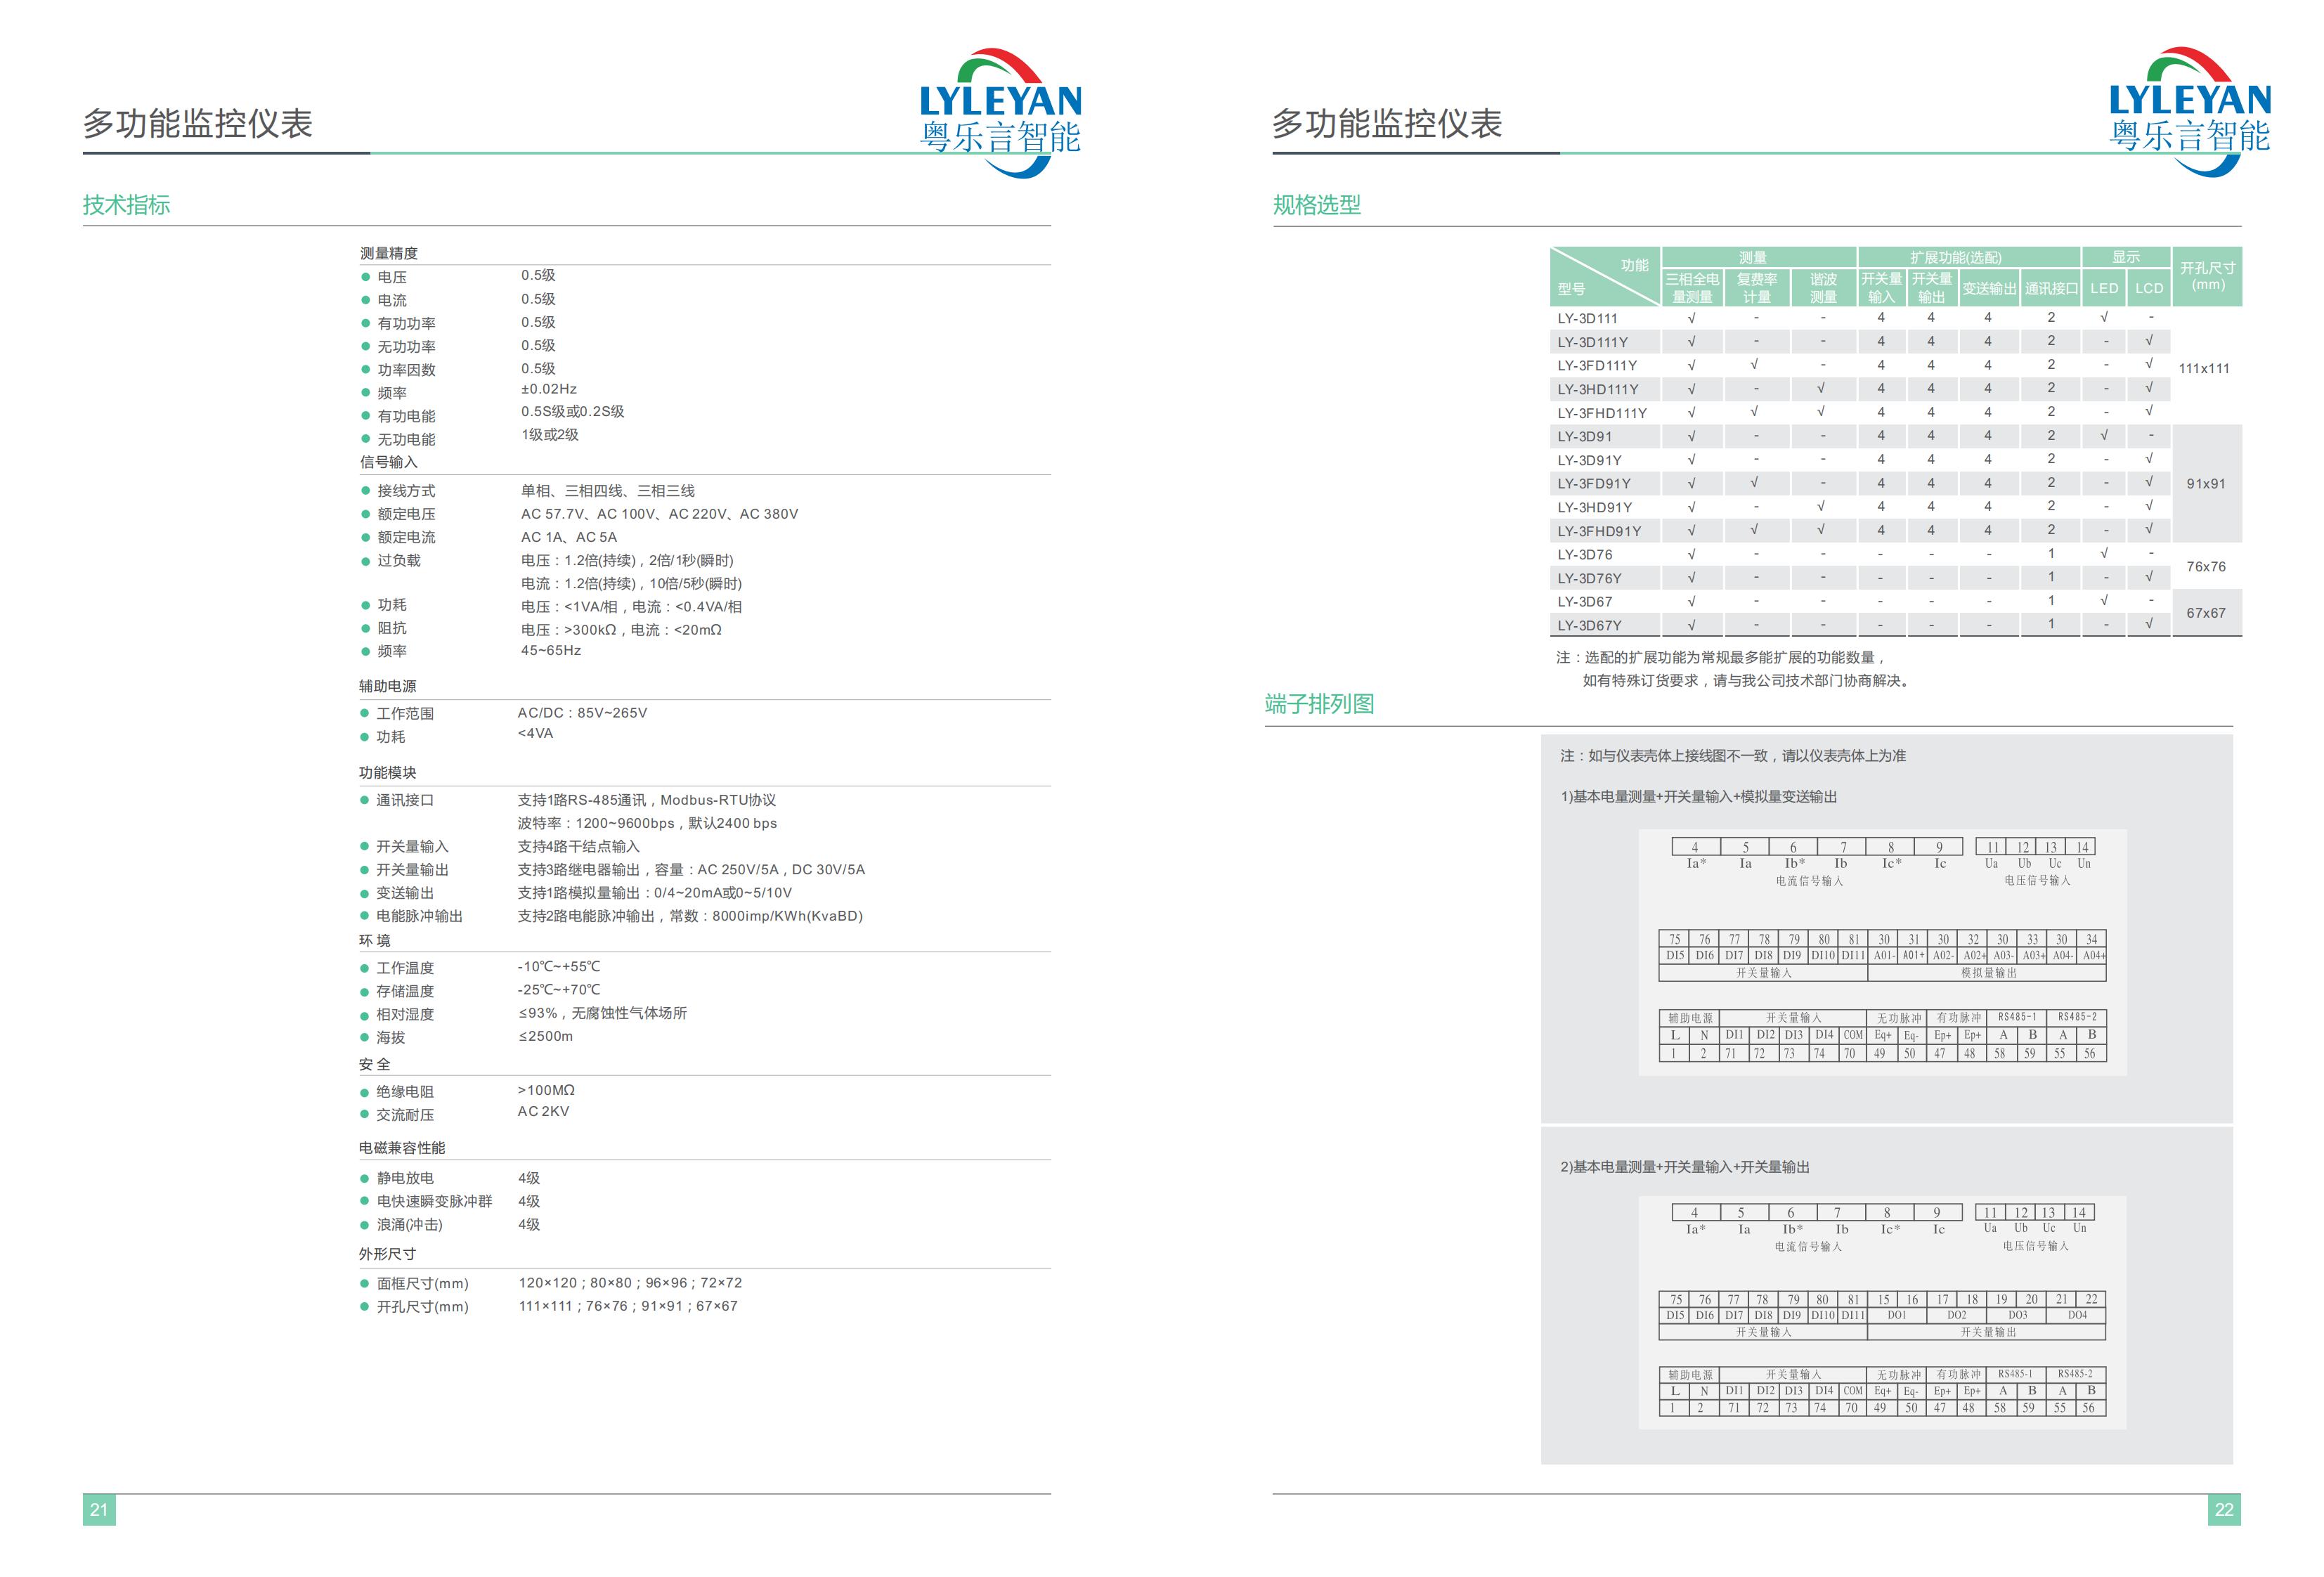2324x1577 pixels.
Task: Select the 技术指标 section heading
Action: 126,205
